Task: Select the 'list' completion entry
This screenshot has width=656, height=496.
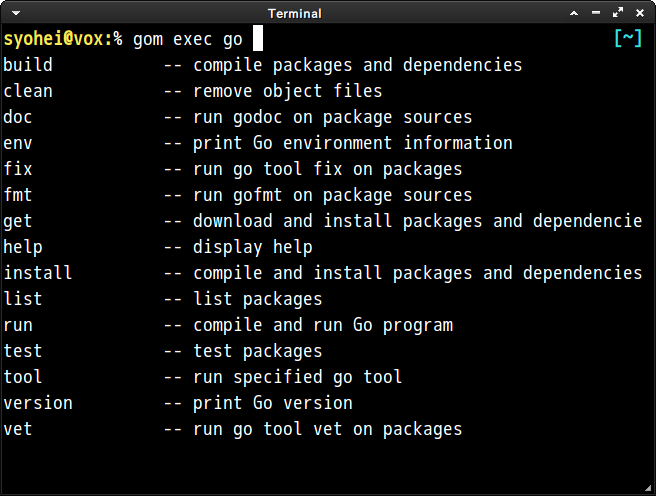Action: 23,299
